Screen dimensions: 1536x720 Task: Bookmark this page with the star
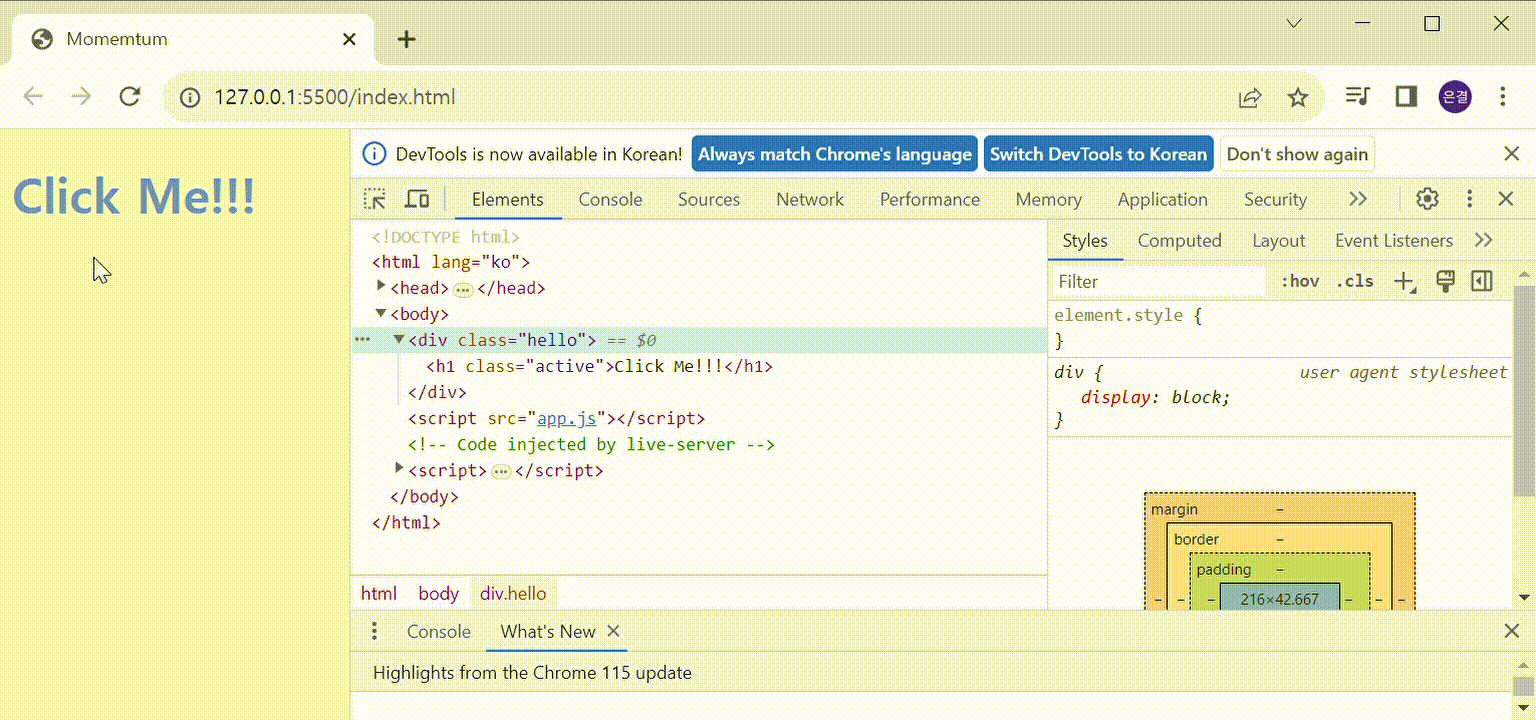[1298, 97]
